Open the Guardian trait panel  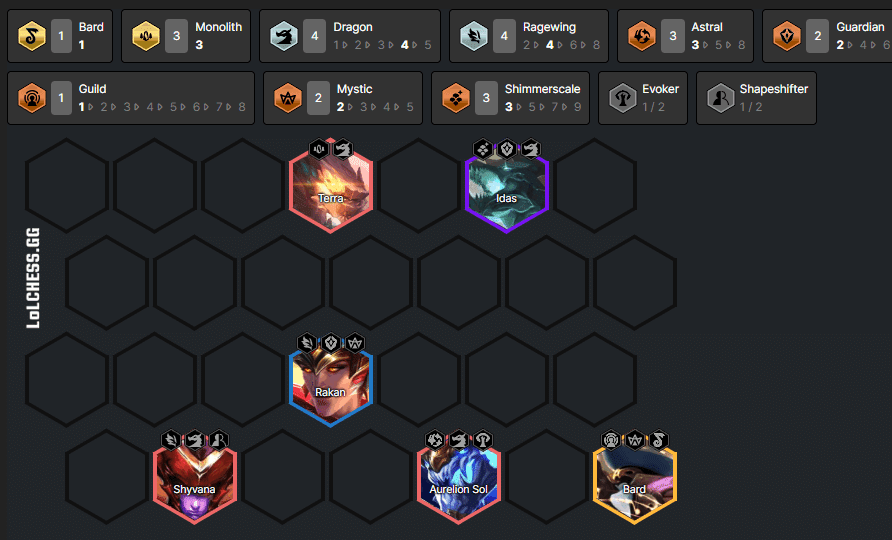pos(827,36)
